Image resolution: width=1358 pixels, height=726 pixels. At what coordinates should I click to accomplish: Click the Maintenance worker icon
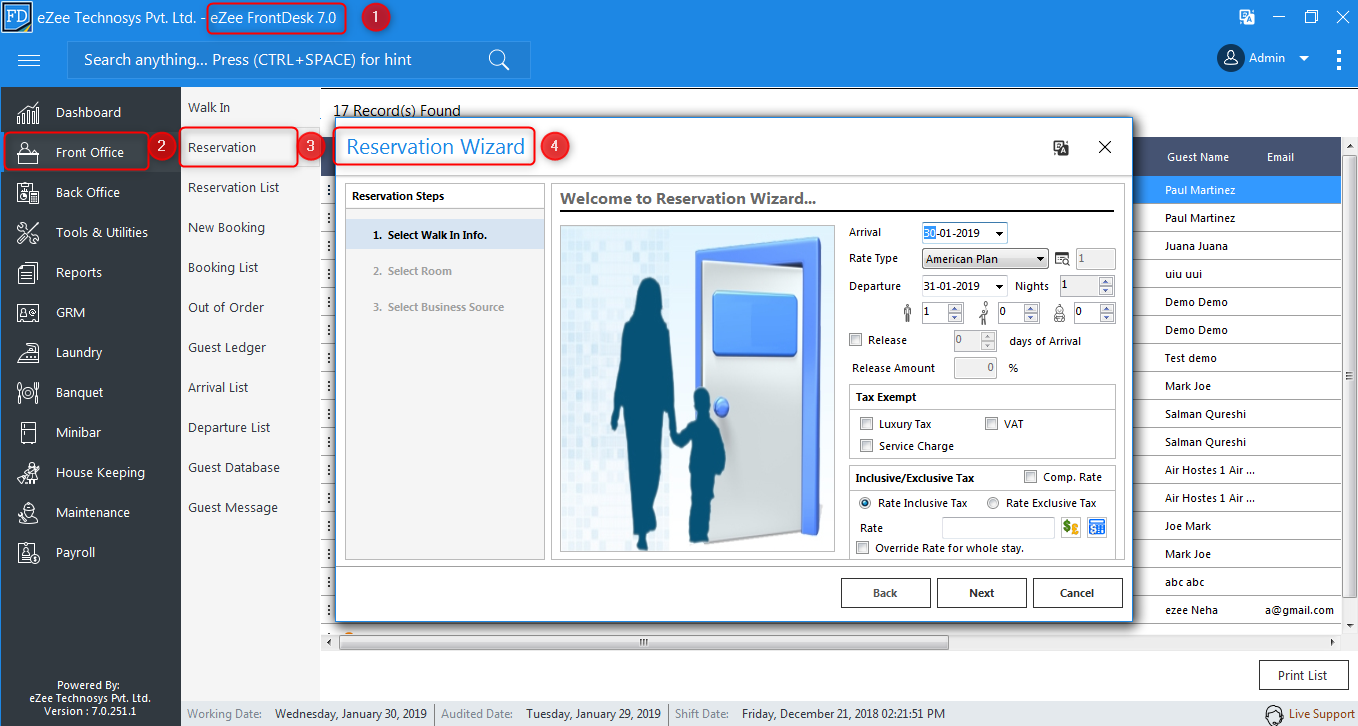pyautogui.click(x=28, y=513)
